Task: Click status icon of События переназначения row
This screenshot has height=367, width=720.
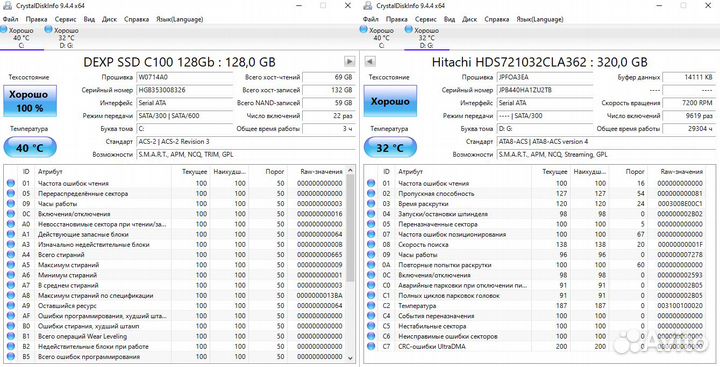Action: (x=371, y=316)
